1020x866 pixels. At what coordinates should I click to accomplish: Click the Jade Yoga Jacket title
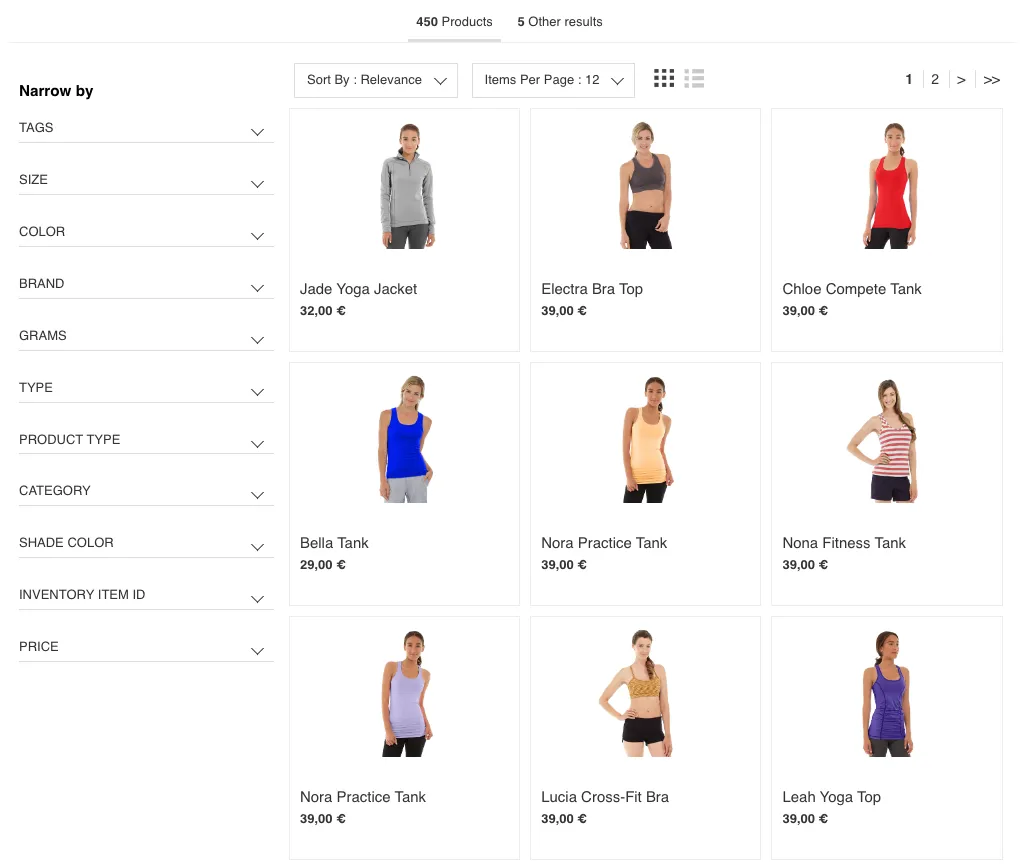point(358,289)
